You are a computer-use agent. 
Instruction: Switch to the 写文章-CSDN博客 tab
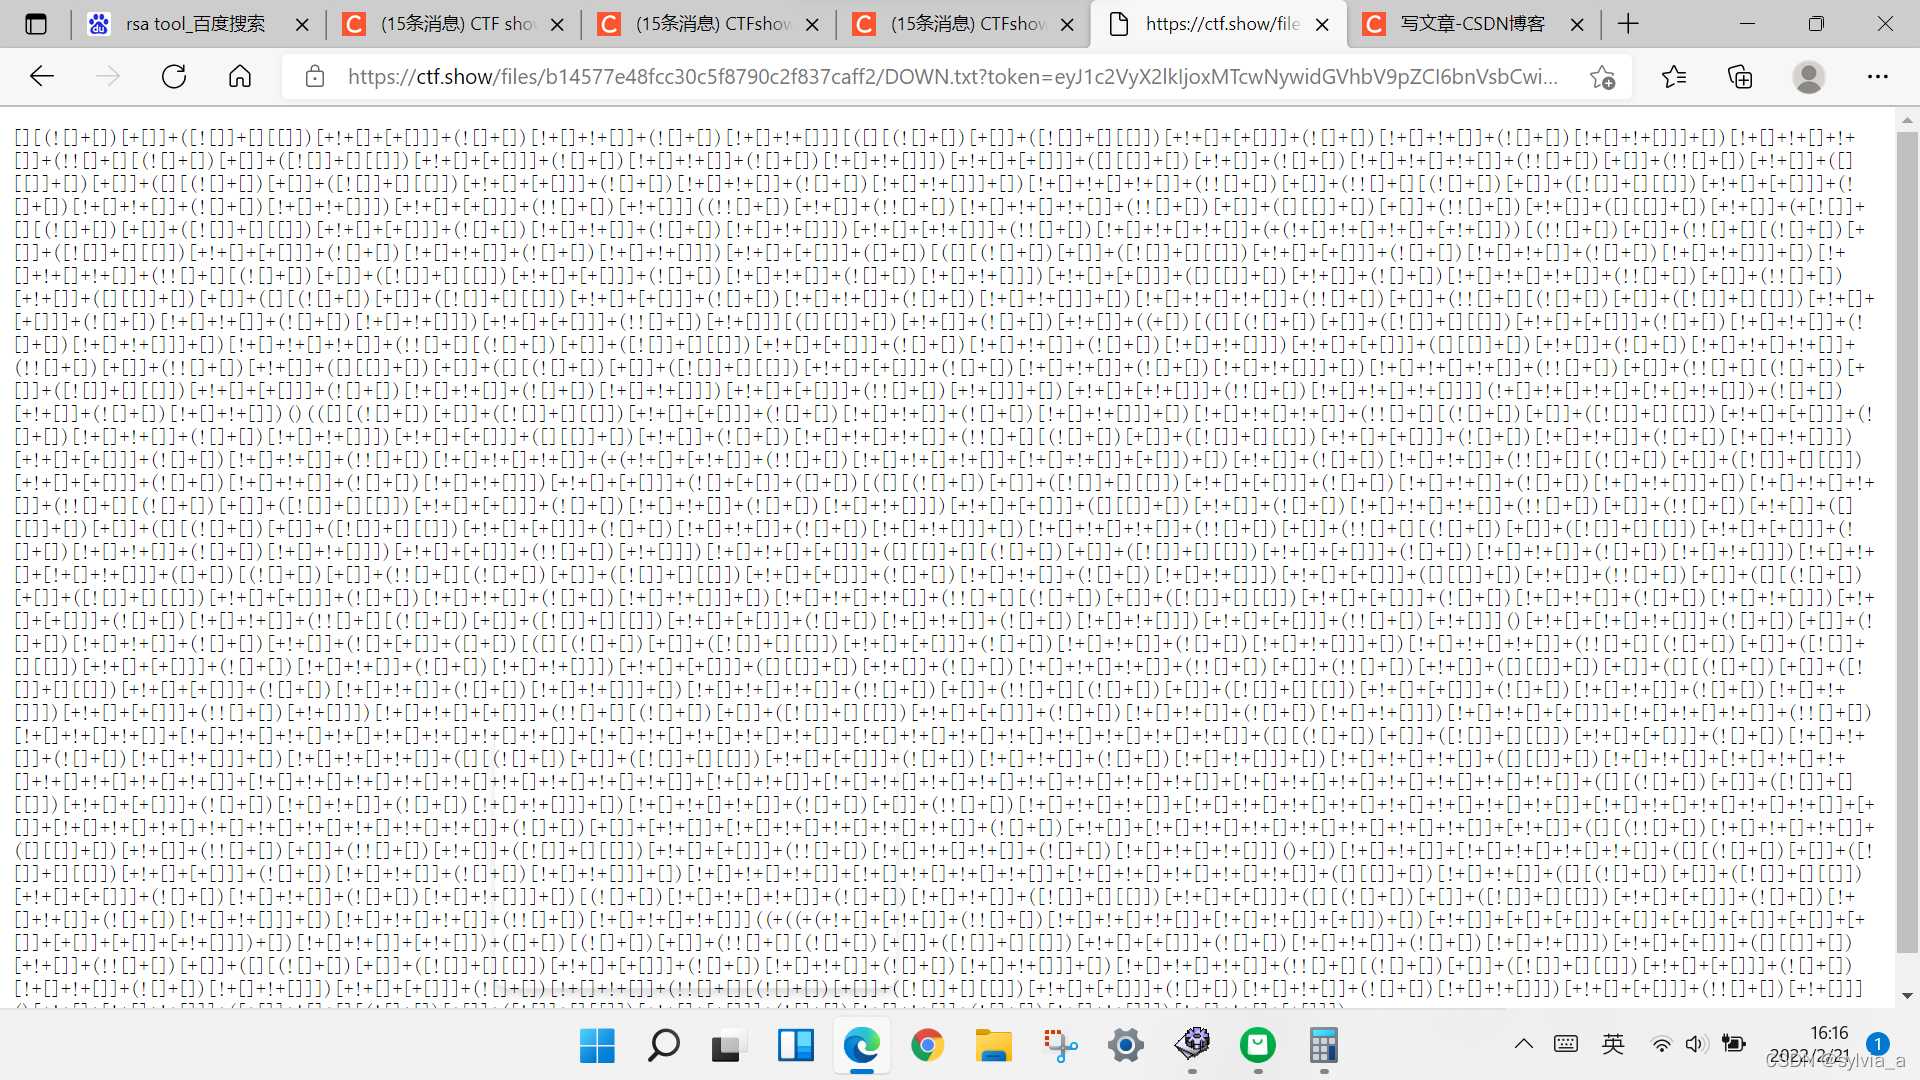1472,24
